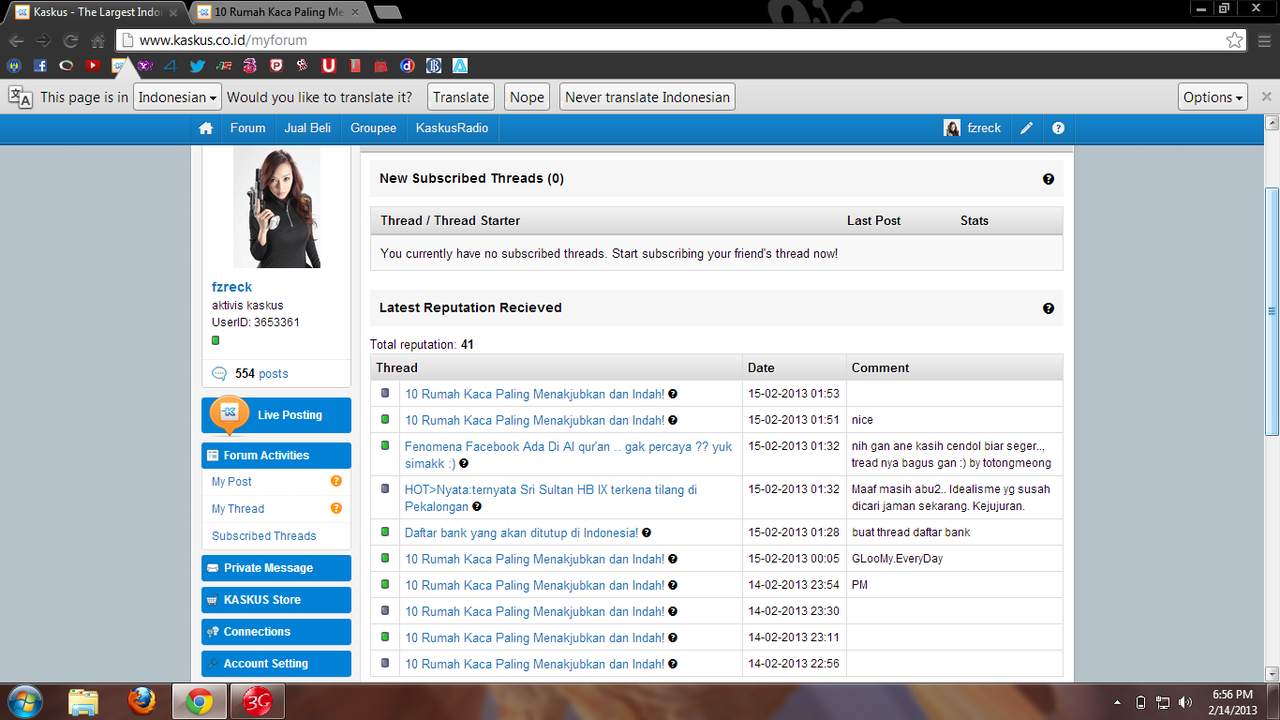Click the fzreck profile picture
This screenshot has width=1280, height=720.
(277, 208)
